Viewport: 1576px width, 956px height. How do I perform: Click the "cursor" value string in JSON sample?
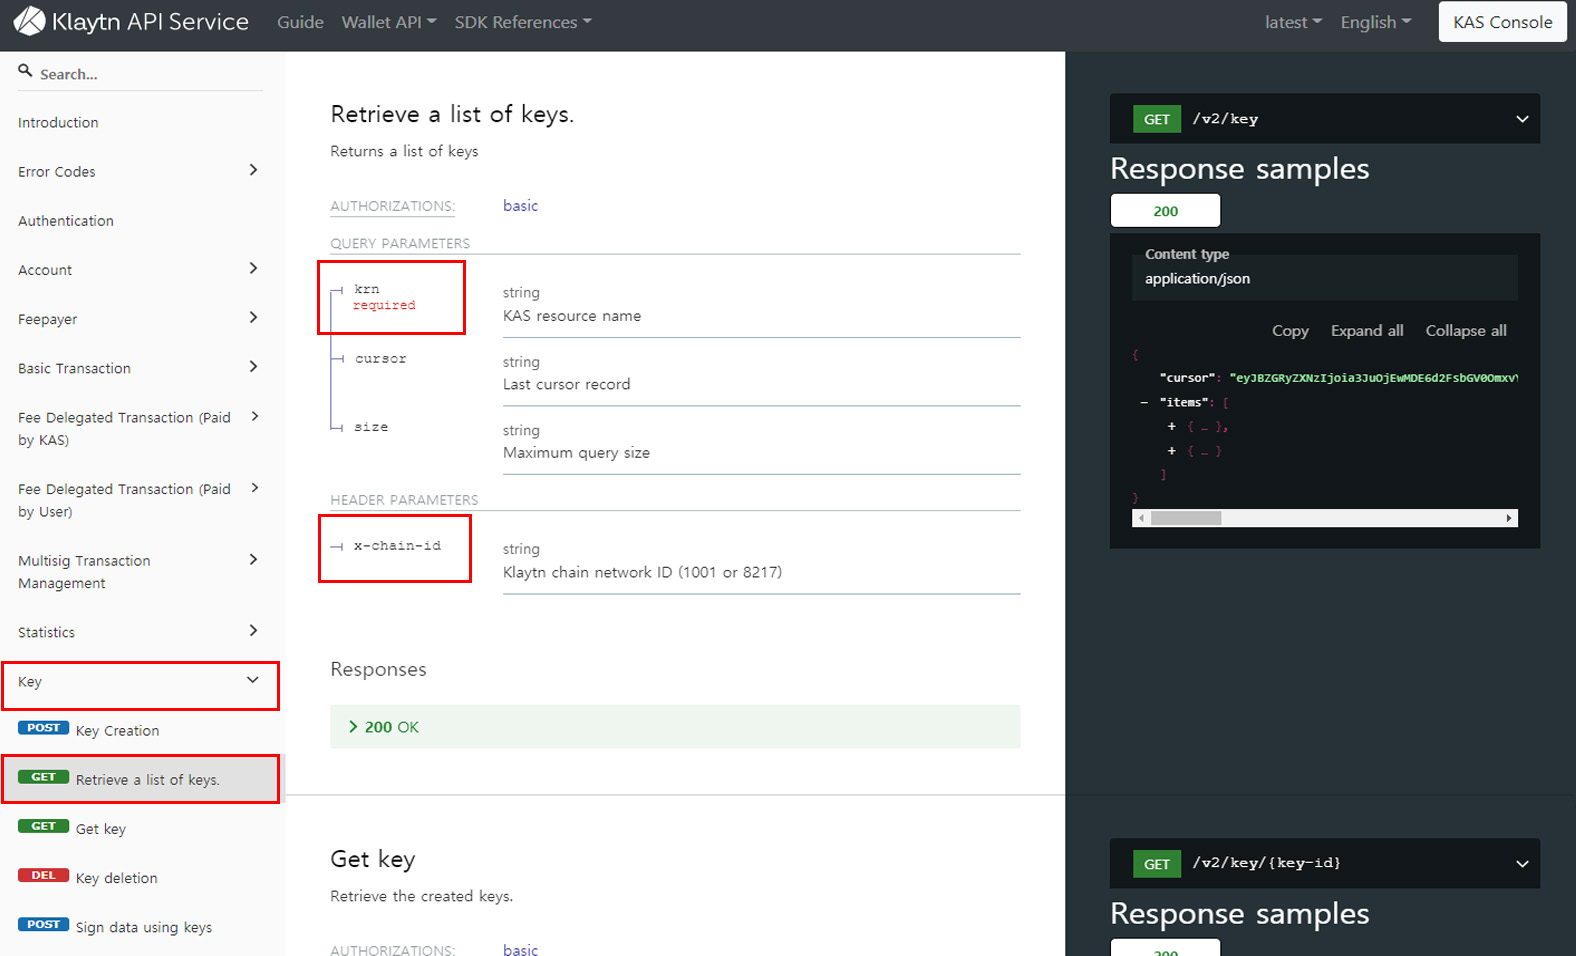[1373, 378]
